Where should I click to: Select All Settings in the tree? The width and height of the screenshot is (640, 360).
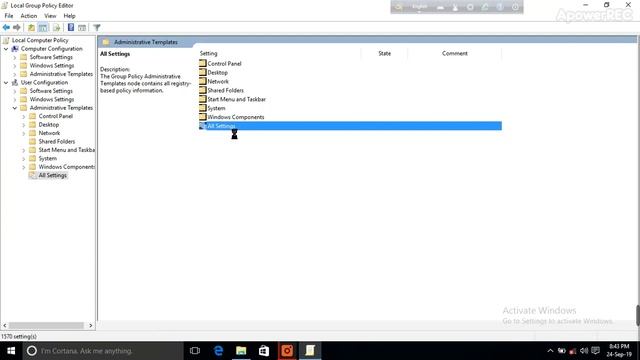click(x=53, y=176)
